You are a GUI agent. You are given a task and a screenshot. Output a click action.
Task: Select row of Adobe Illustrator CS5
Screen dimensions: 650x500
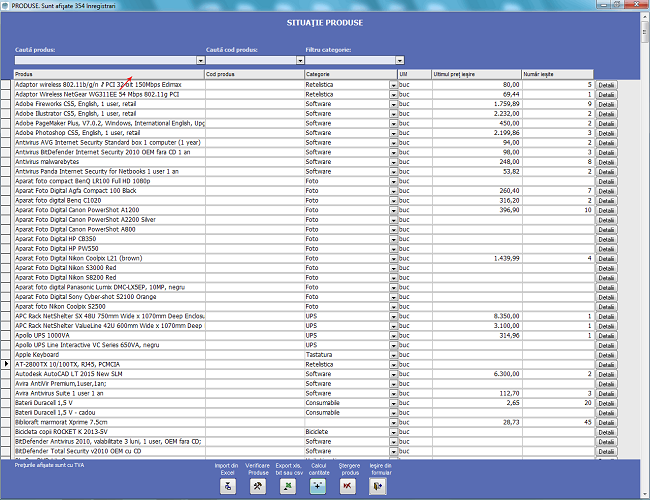click(x=6, y=114)
